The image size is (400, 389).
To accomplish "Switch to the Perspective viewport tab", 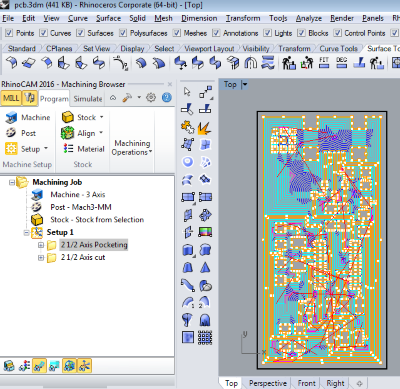I will point(268,383).
